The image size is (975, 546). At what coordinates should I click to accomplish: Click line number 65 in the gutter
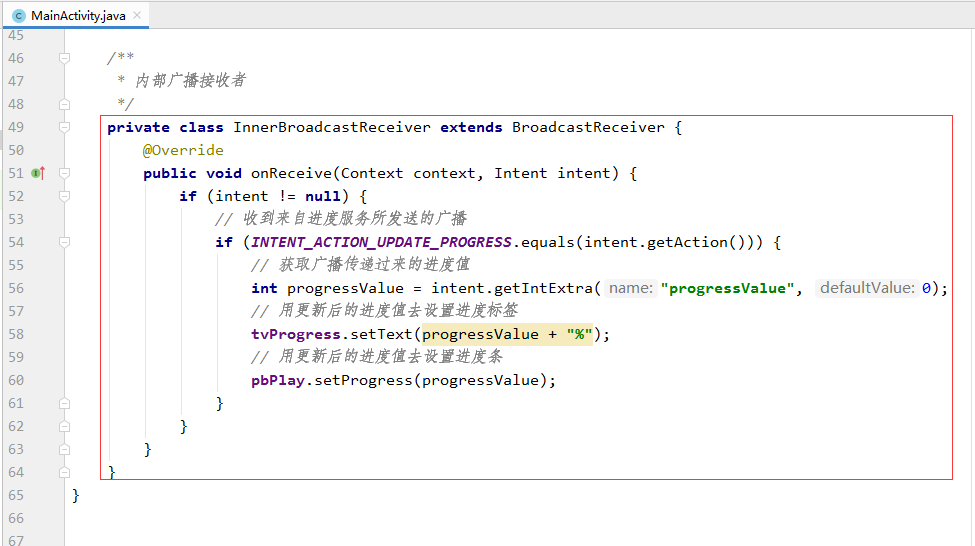(16, 495)
